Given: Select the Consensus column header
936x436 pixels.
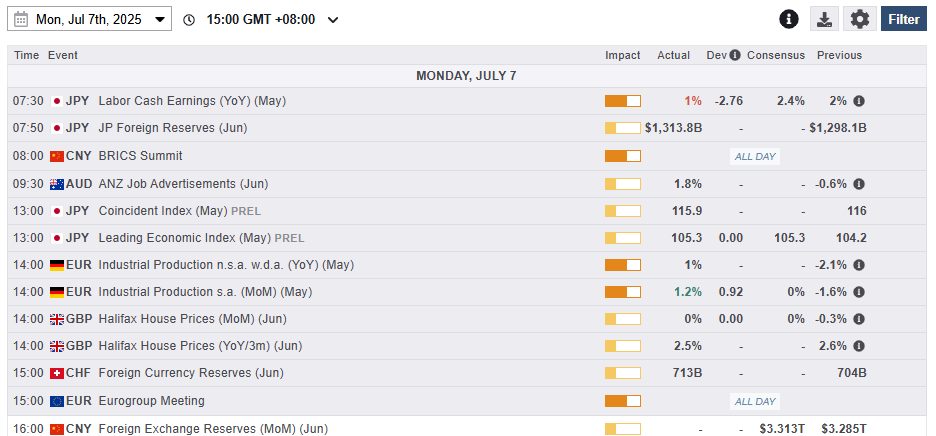Looking at the screenshot, I should pyautogui.click(x=775, y=55).
